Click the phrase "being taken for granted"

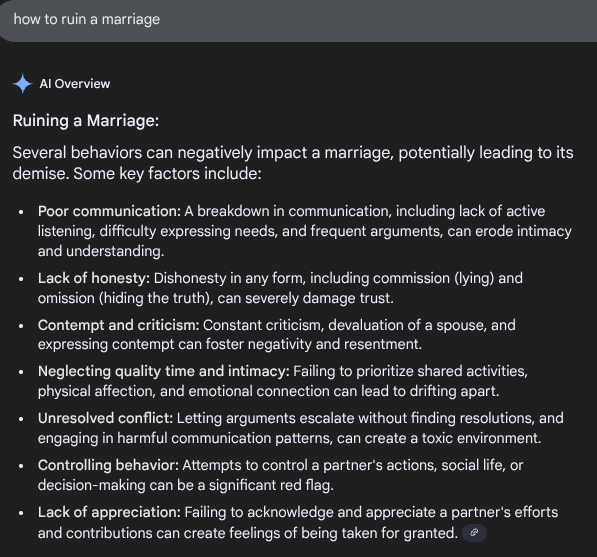point(378,533)
